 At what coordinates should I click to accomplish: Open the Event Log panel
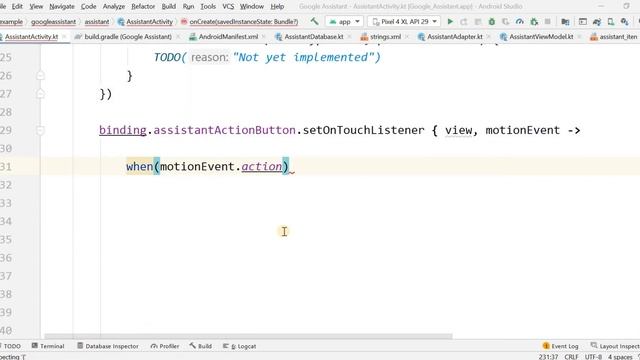(x=560, y=346)
